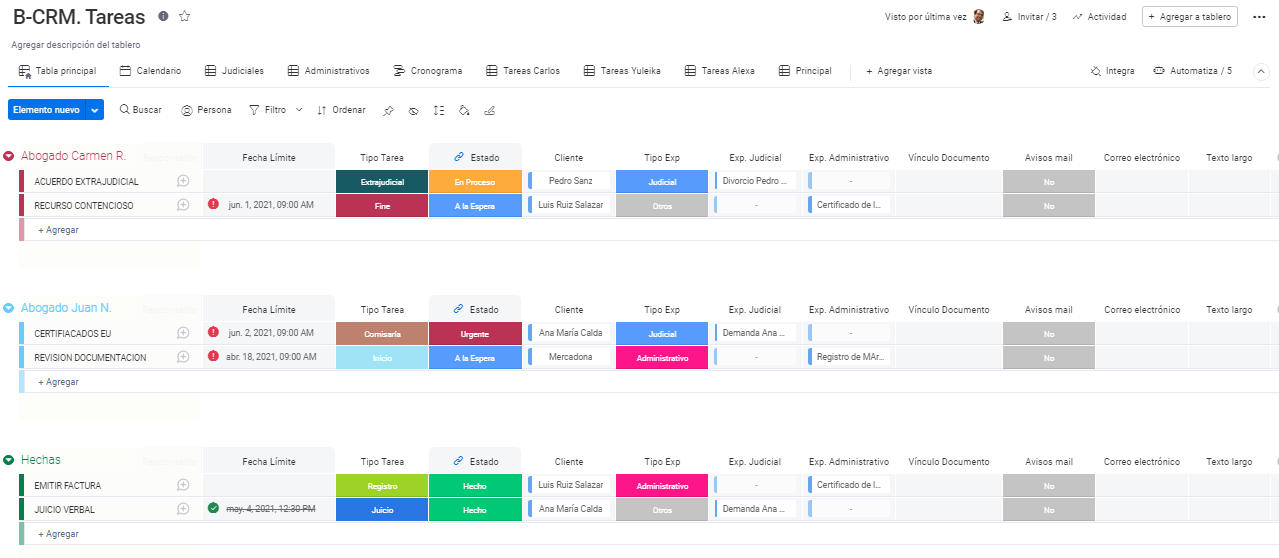Open the Automatiza robot option
Viewport: 1279px width, 558px height.
pyautogui.click(x=1192, y=71)
